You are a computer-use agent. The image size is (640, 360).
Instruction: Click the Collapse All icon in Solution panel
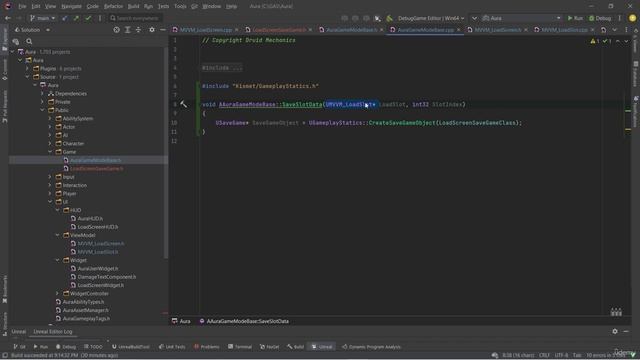(138, 30)
